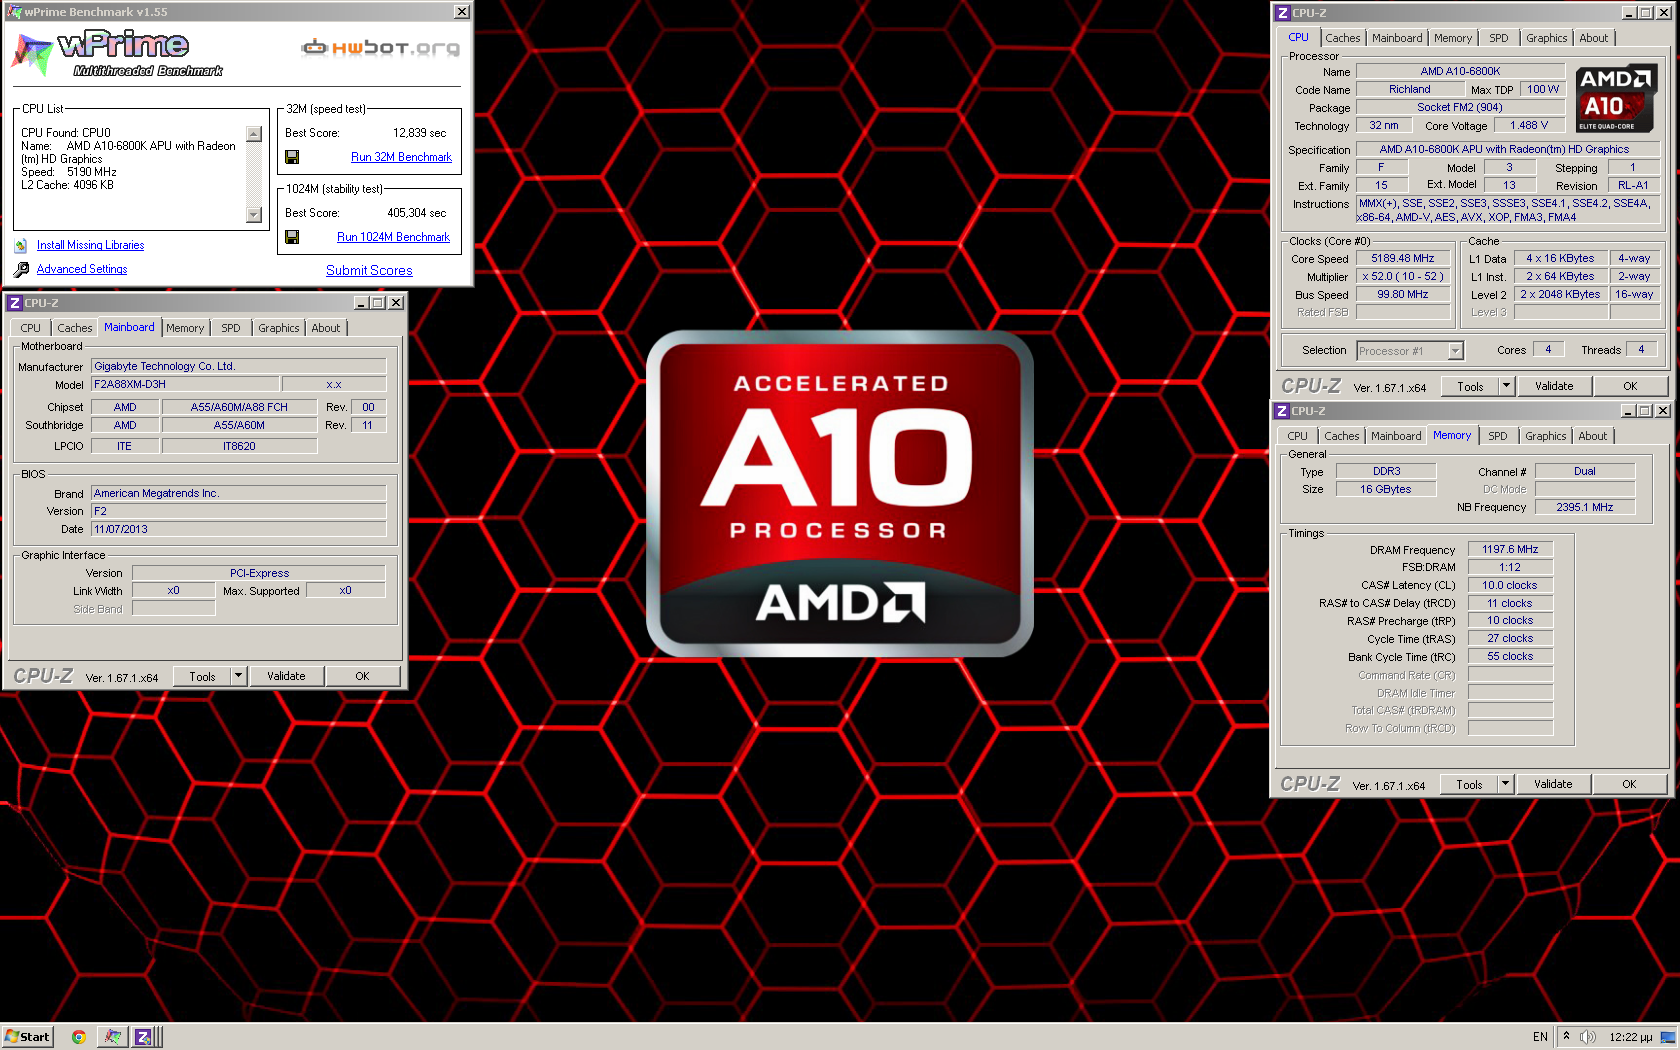Click the wPrime title bar icon
This screenshot has height=1050, width=1680.
14,12
